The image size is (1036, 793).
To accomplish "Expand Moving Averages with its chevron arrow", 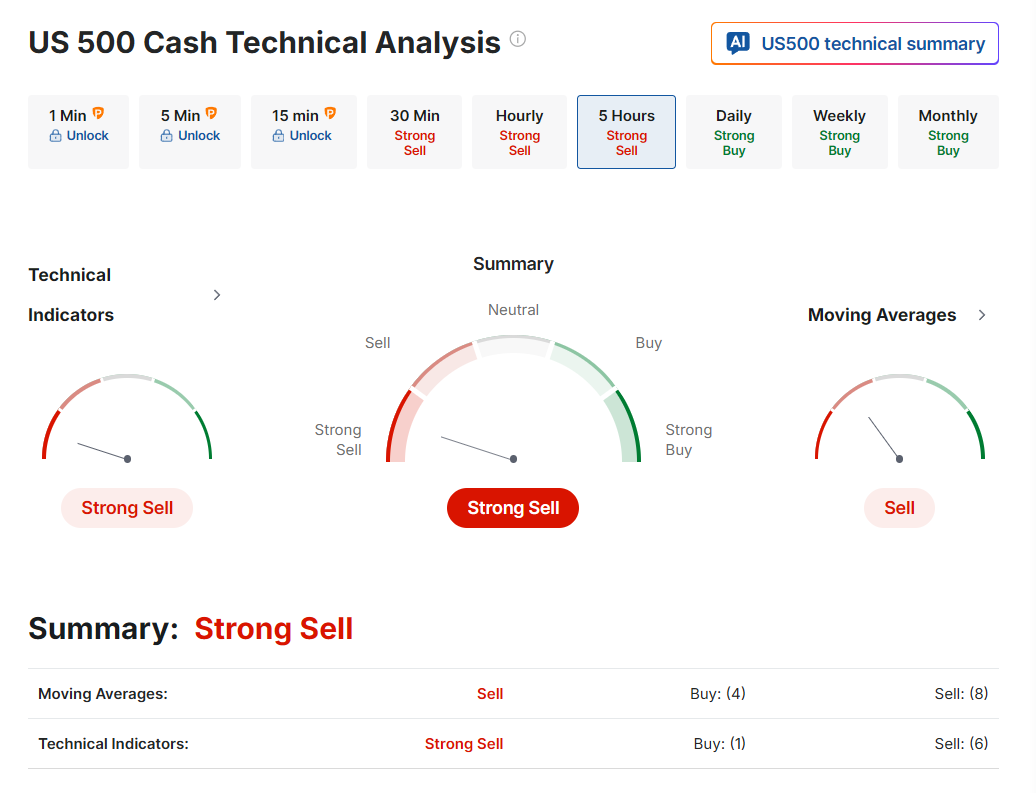I will [x=982, y=315].
